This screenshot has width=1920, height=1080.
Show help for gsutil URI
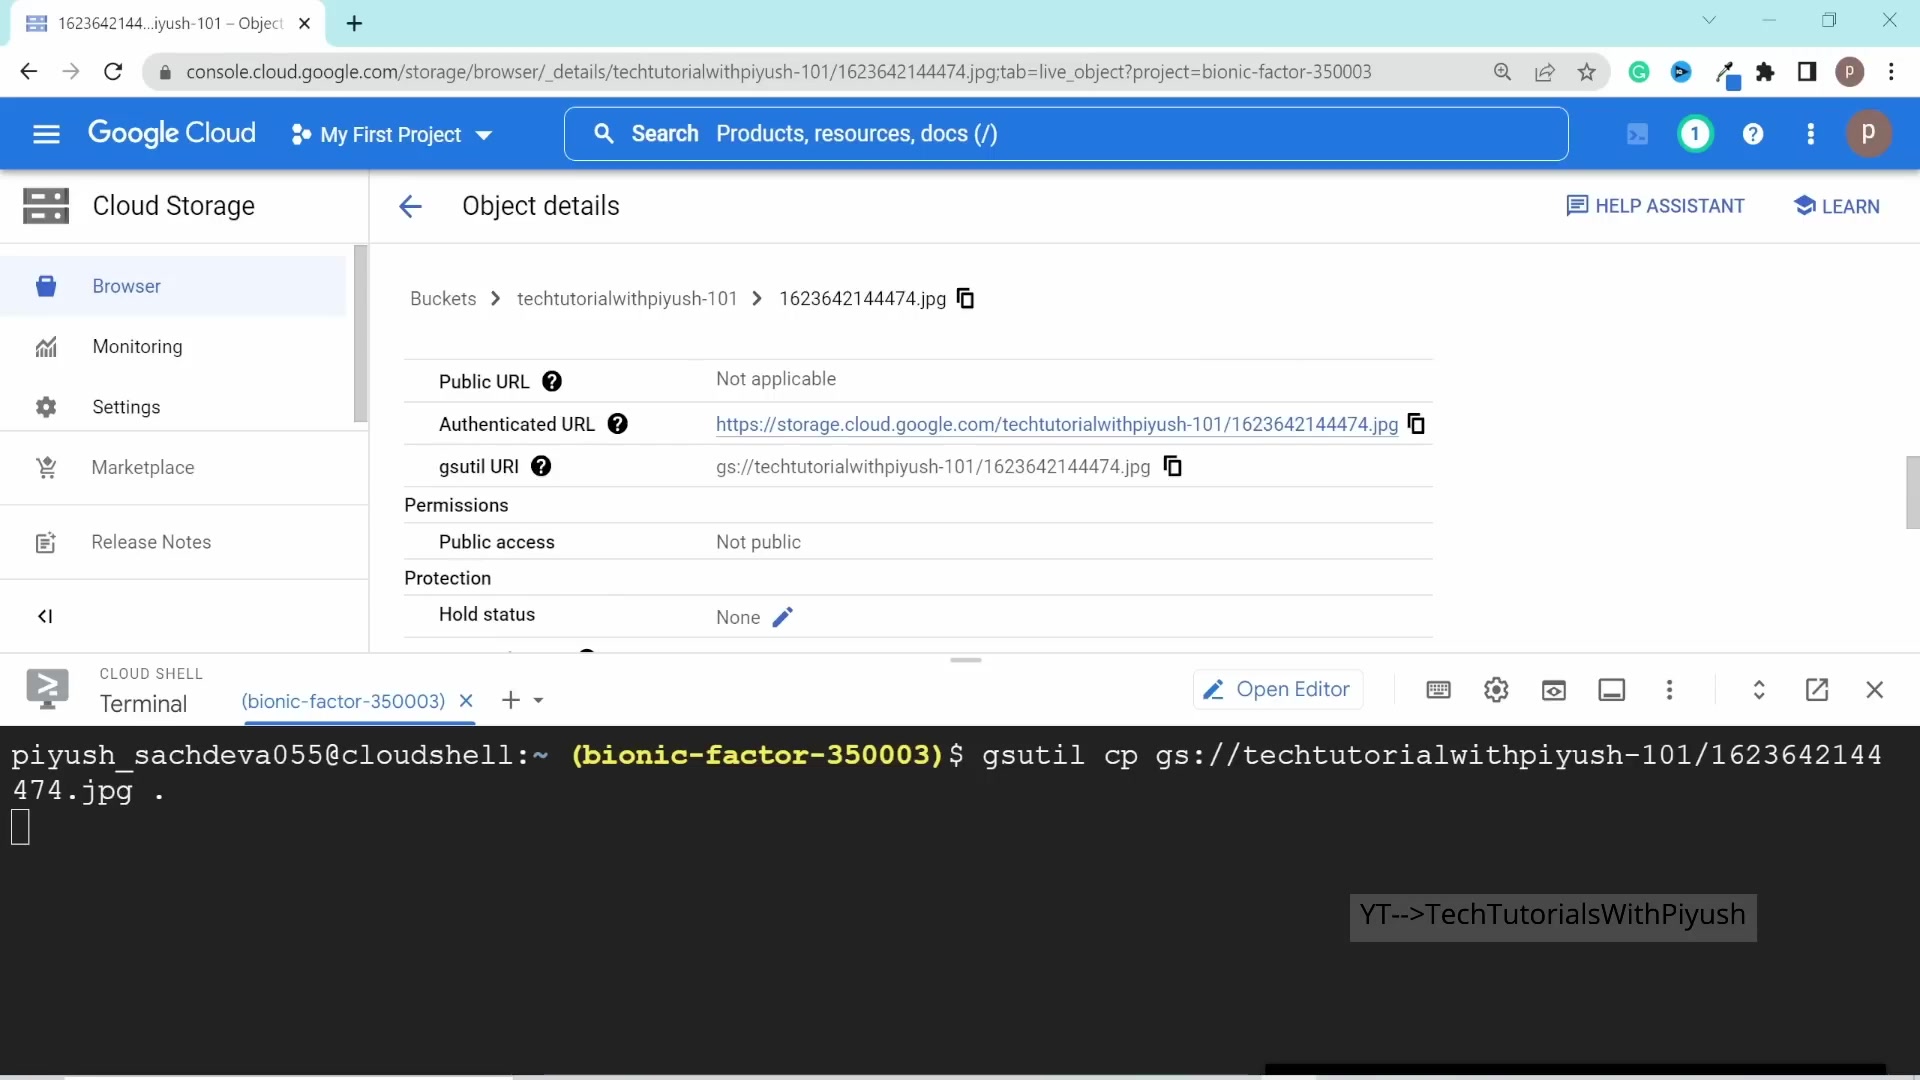click(x=541, y=466)
